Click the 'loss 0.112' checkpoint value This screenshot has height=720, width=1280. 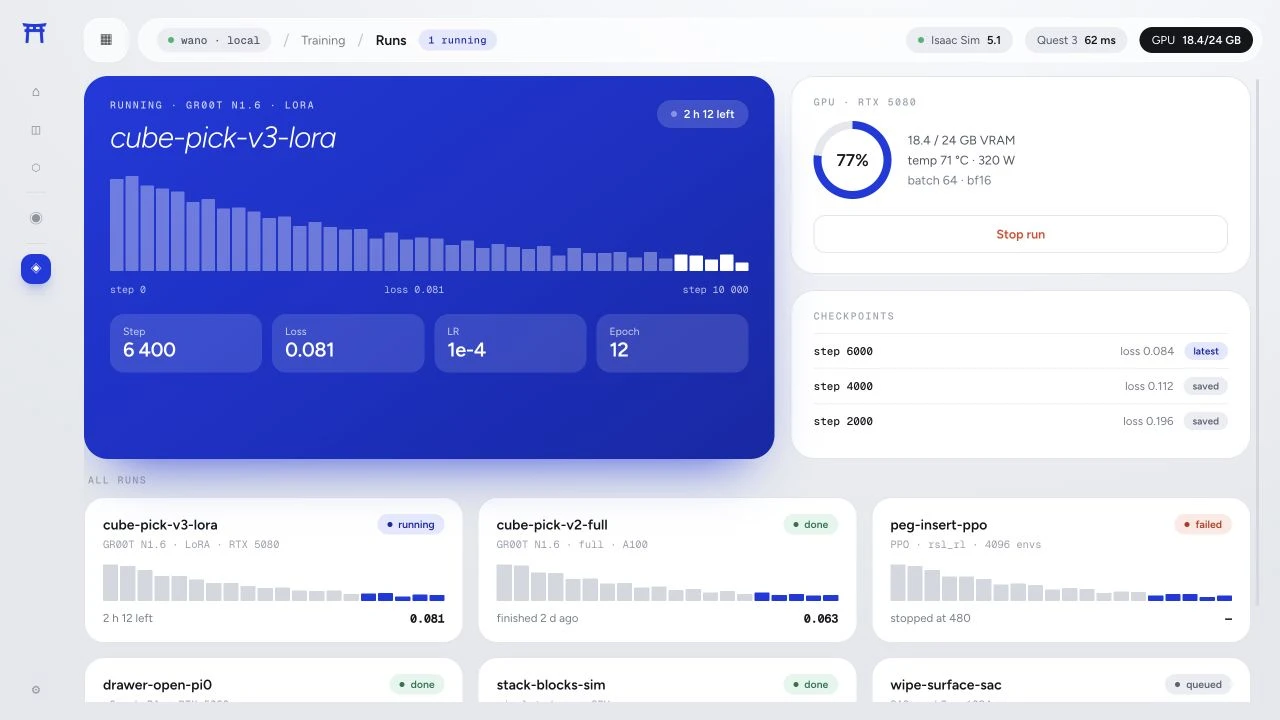pos(1149,386)
